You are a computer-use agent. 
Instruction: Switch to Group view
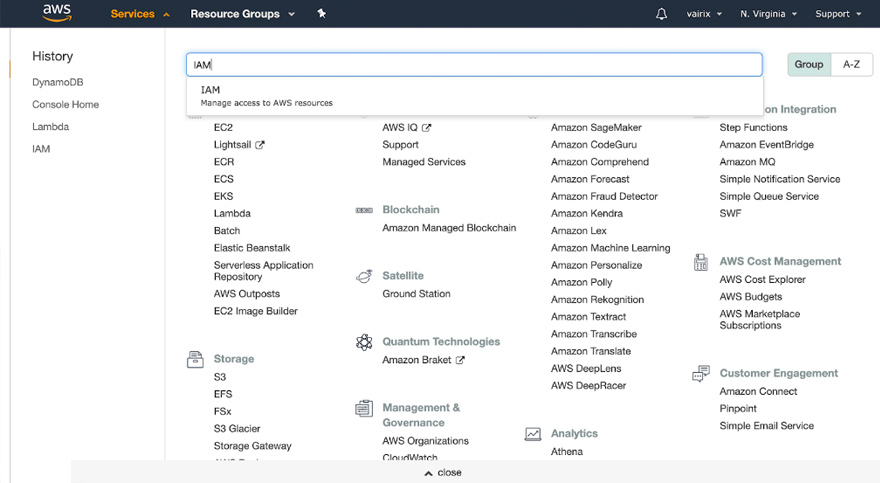tap(809, 65)
